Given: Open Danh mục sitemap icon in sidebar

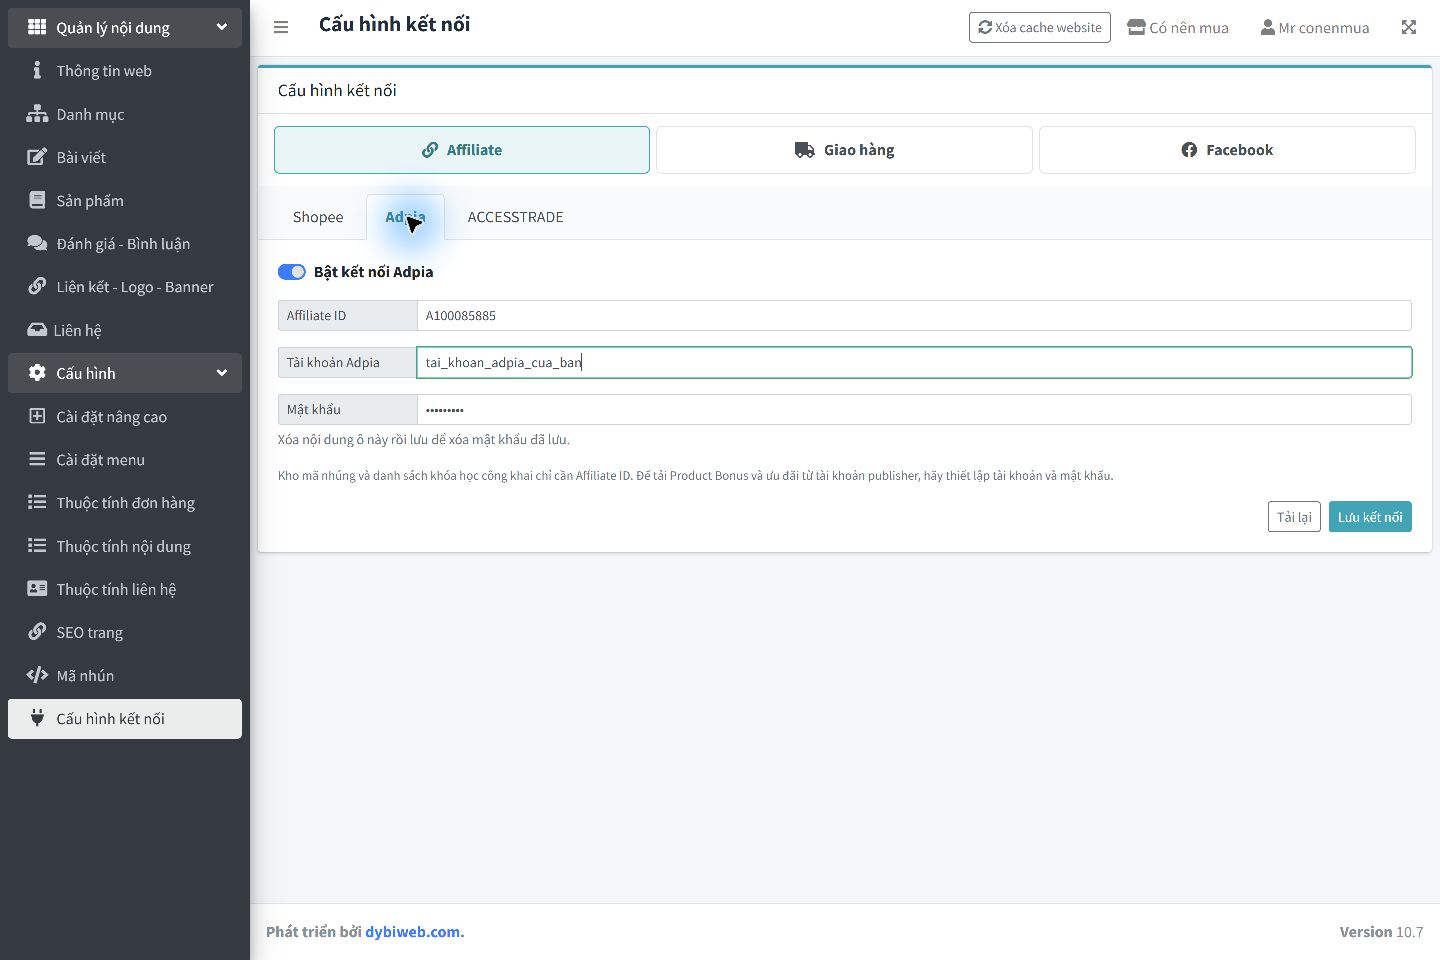Looking at the screenshot, I should [x=37, y=114].
